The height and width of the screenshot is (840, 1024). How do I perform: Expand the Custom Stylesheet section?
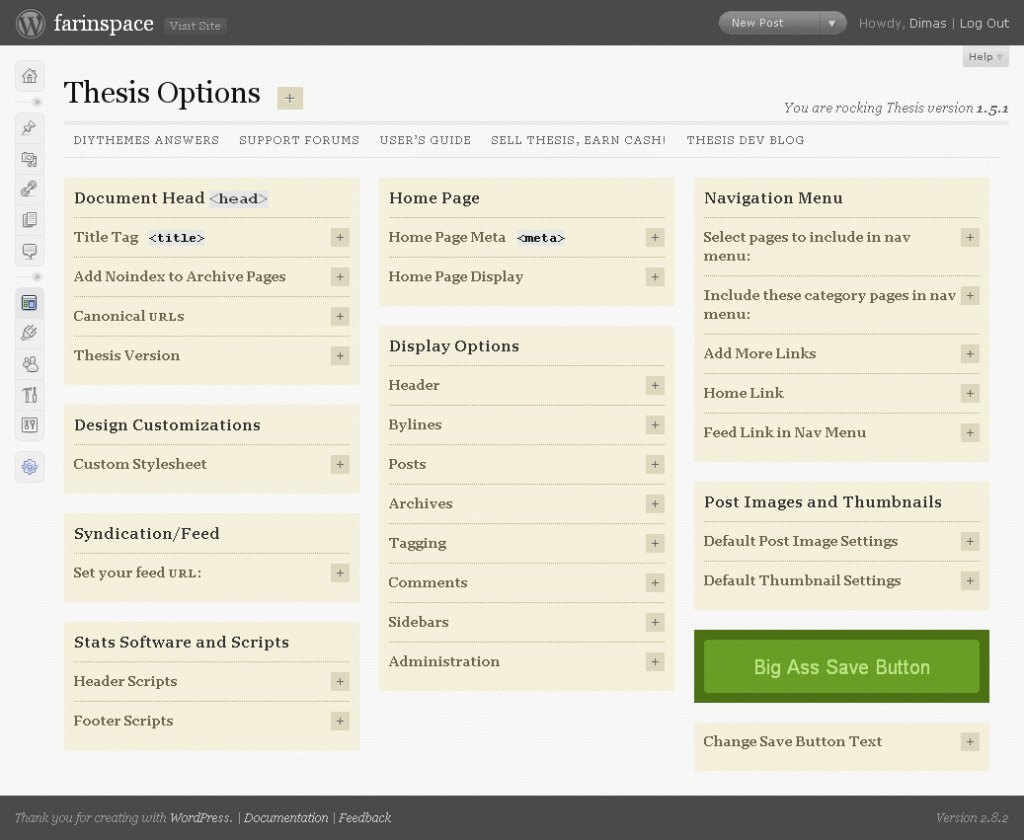[340, 465]
